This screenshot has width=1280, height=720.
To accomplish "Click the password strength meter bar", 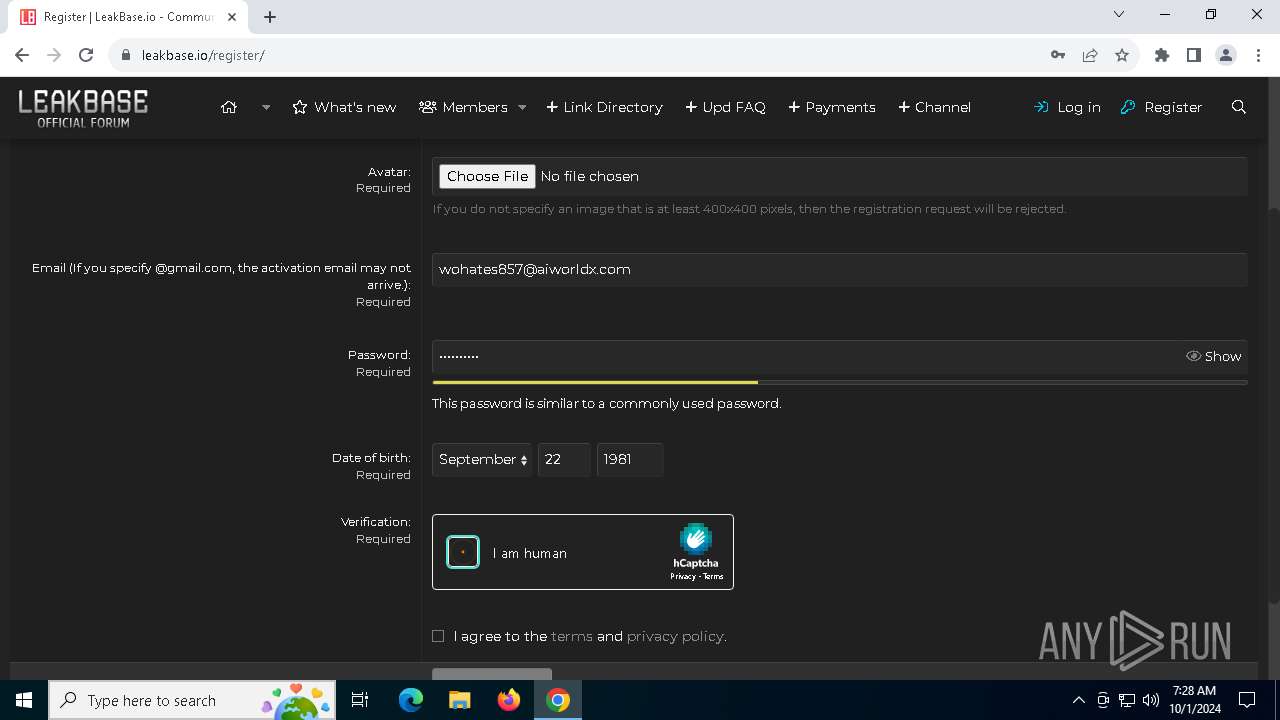I will pos(839,382).
